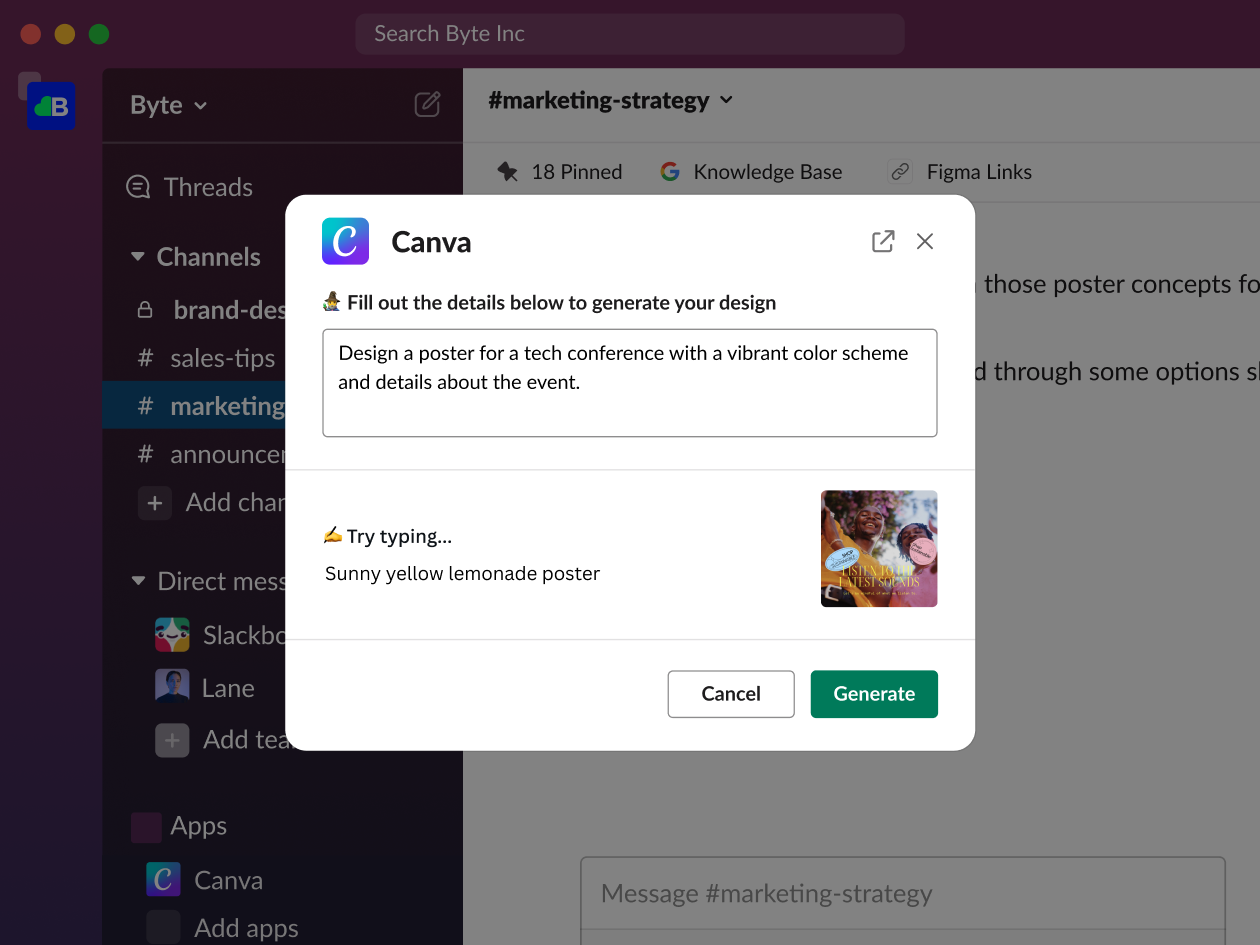Click the lock icon beside brand-des channel
This screenshot has height=945, width=1260.
pyautogui.click(x=145, y=310)
